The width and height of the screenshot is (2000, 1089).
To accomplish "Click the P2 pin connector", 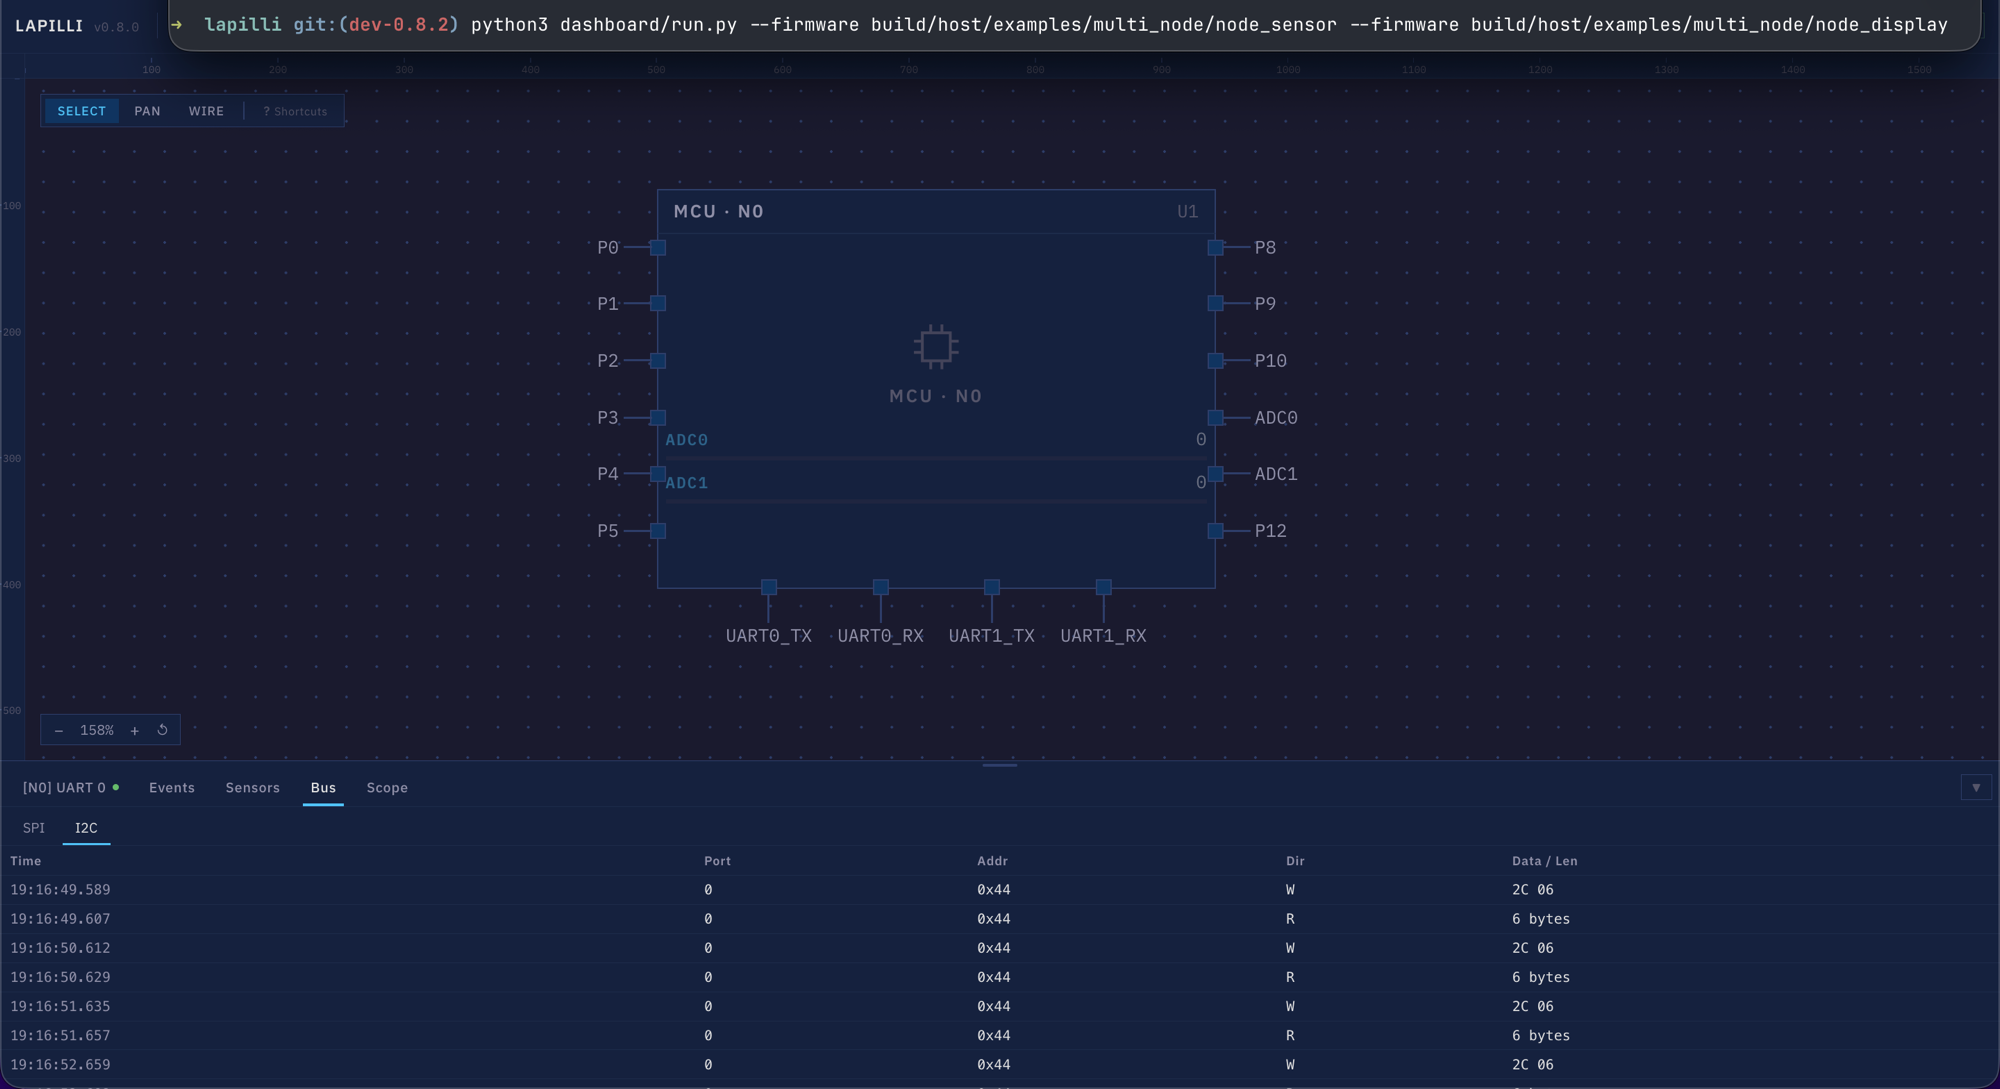I will (x=658, y=360).
